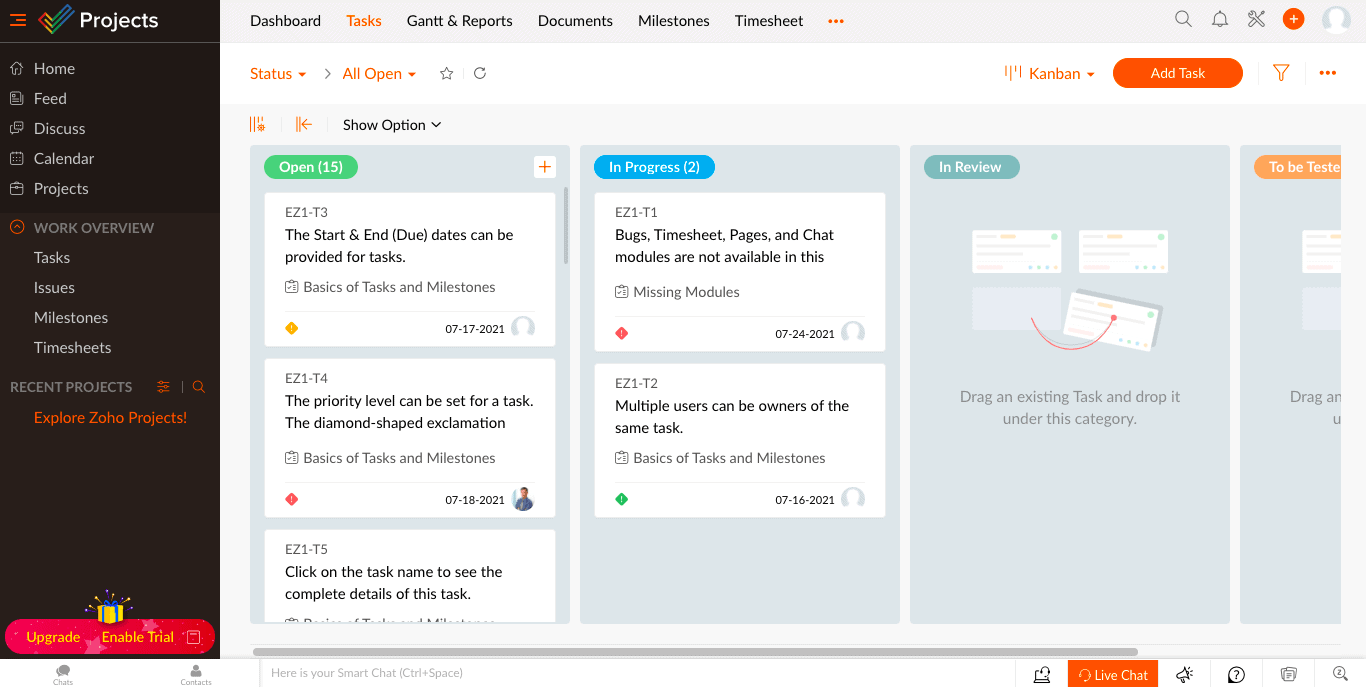1366x687 pixels.
Task: Click the Upgrade button
Action: [53, 637]
